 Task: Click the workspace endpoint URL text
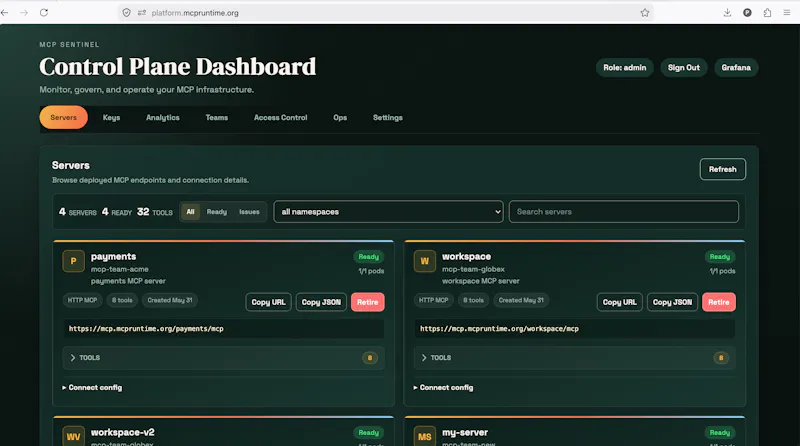[x=499, y=329]
